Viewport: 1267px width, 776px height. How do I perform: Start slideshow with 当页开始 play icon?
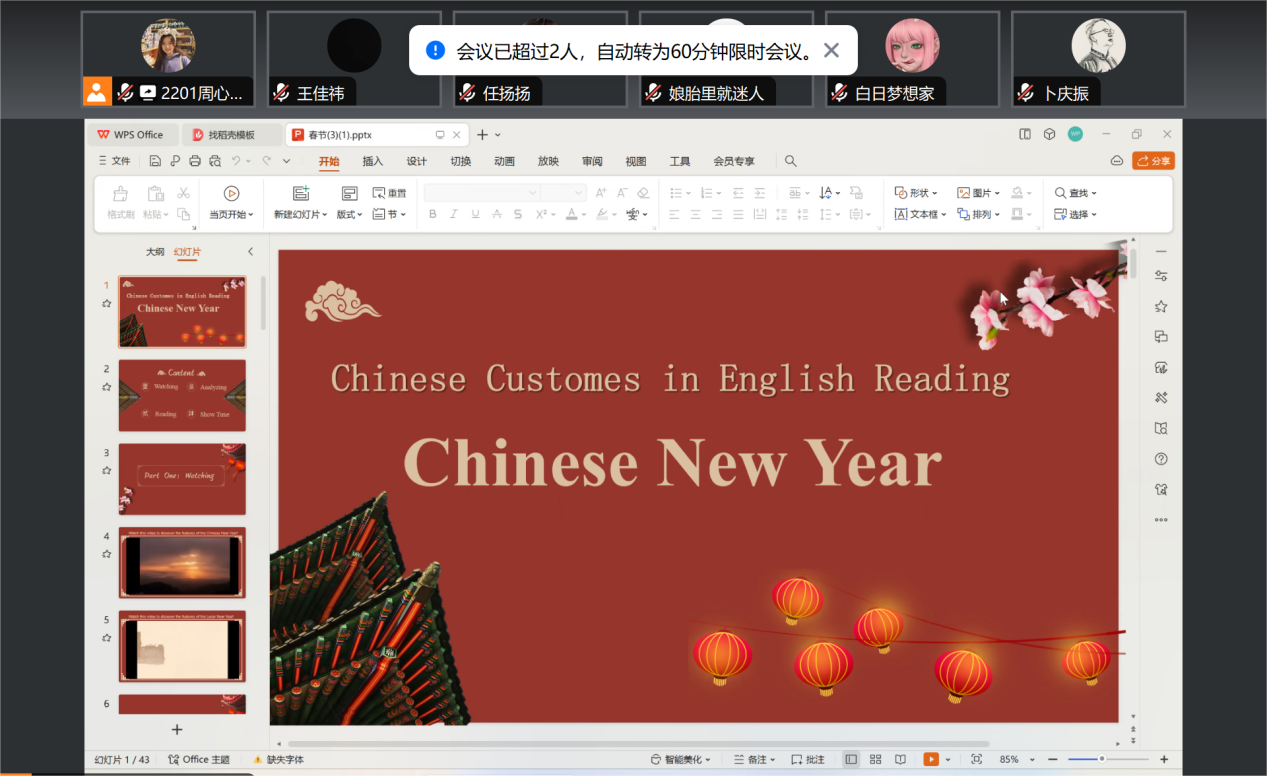tap(231, 193)
